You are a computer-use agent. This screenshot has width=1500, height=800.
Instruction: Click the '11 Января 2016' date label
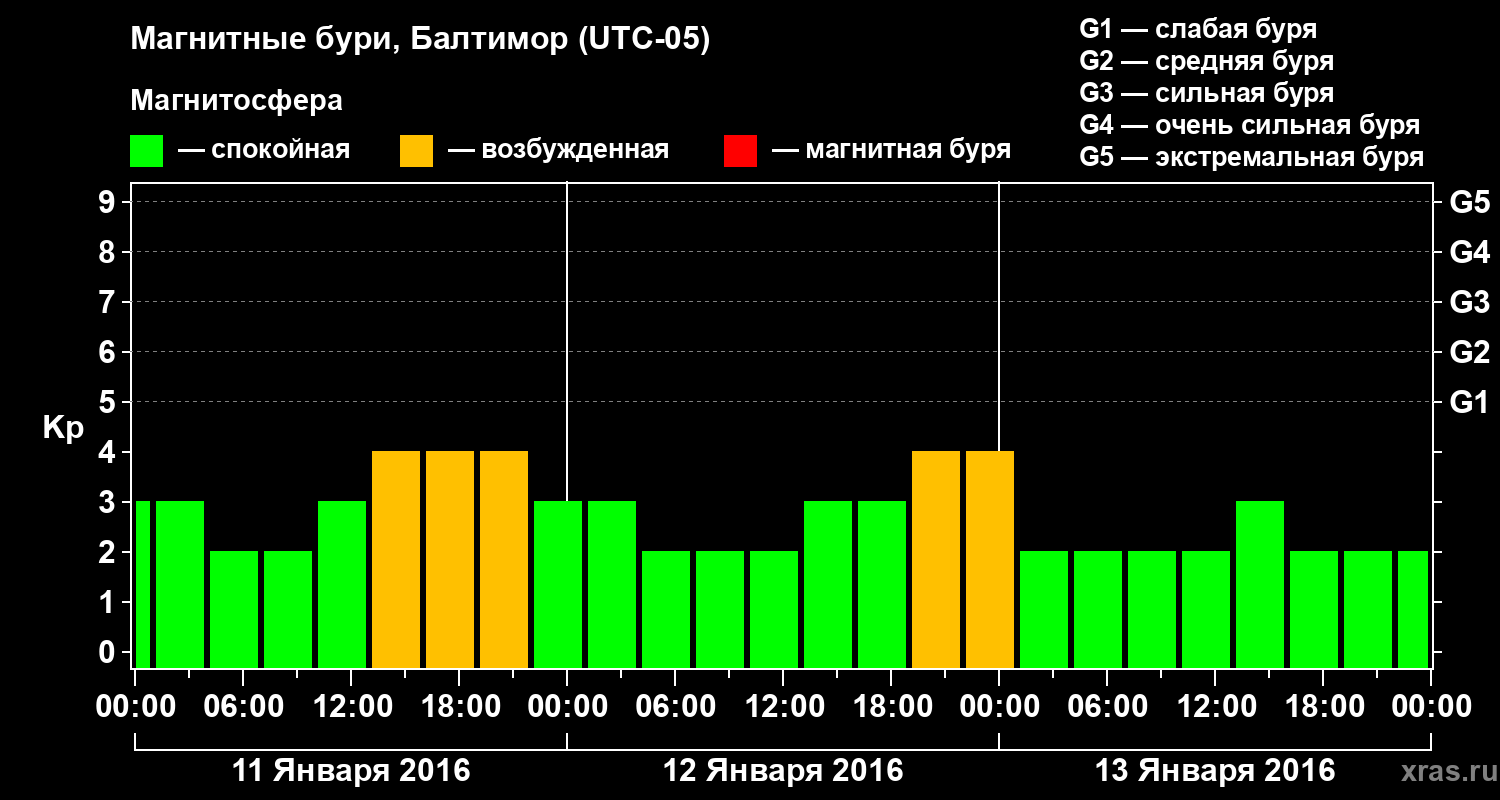tap(351, 771)
